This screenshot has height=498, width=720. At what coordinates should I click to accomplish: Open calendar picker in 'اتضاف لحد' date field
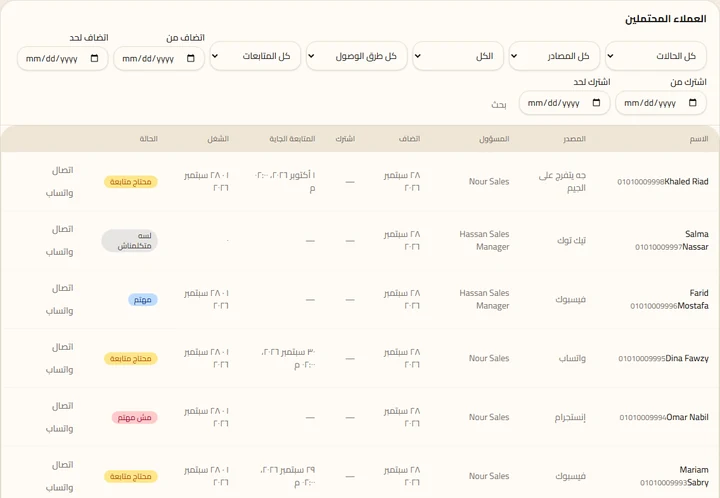click(x=95, y=58)
